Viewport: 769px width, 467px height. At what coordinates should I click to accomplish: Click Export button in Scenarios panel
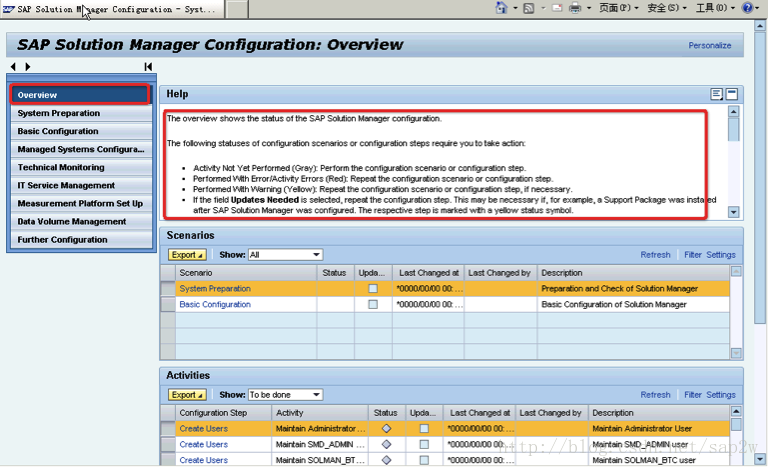[187, 255]
